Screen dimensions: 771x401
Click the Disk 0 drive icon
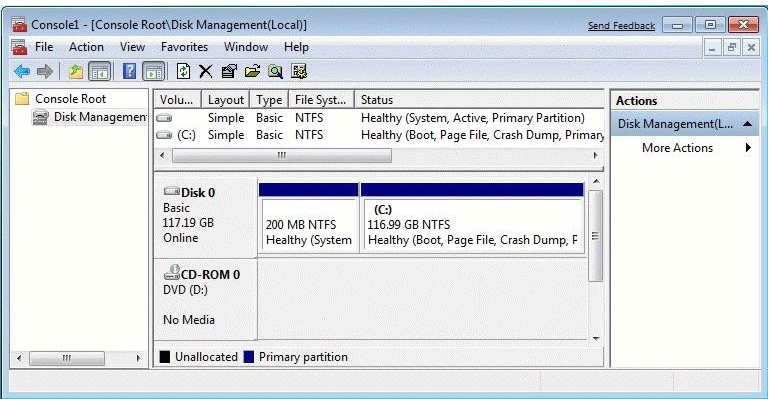point(172,191)
